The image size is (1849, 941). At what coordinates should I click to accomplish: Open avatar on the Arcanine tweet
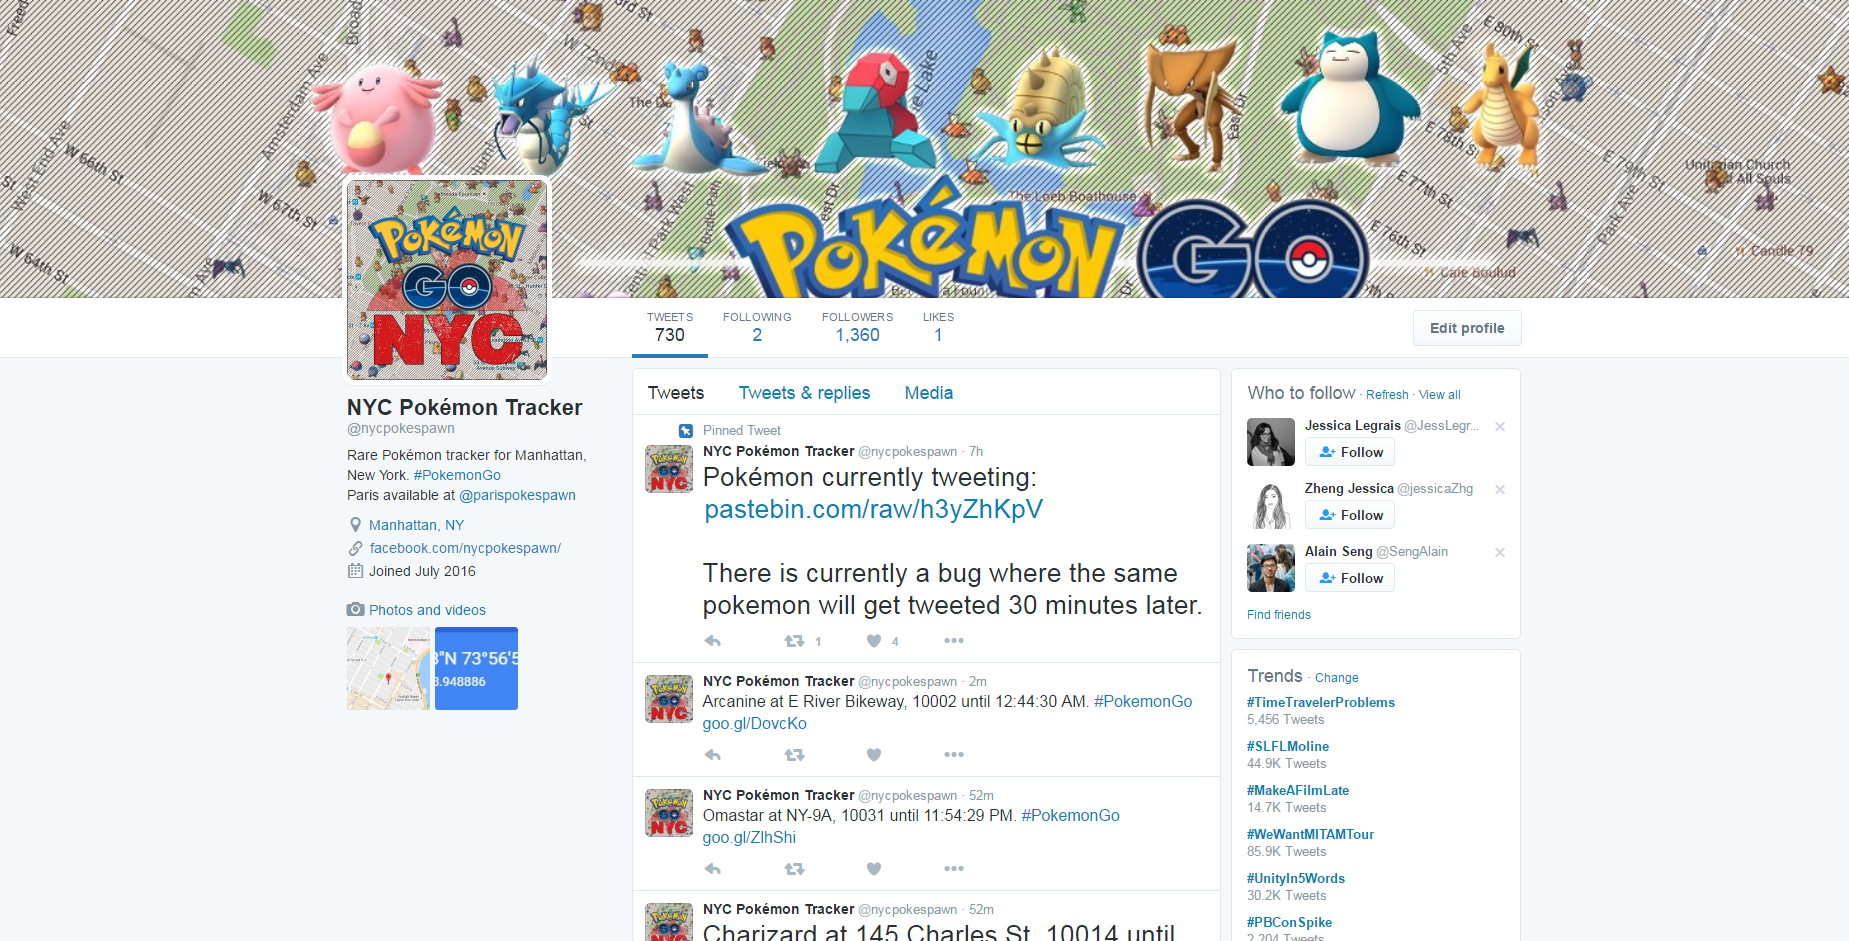(669, 698)
